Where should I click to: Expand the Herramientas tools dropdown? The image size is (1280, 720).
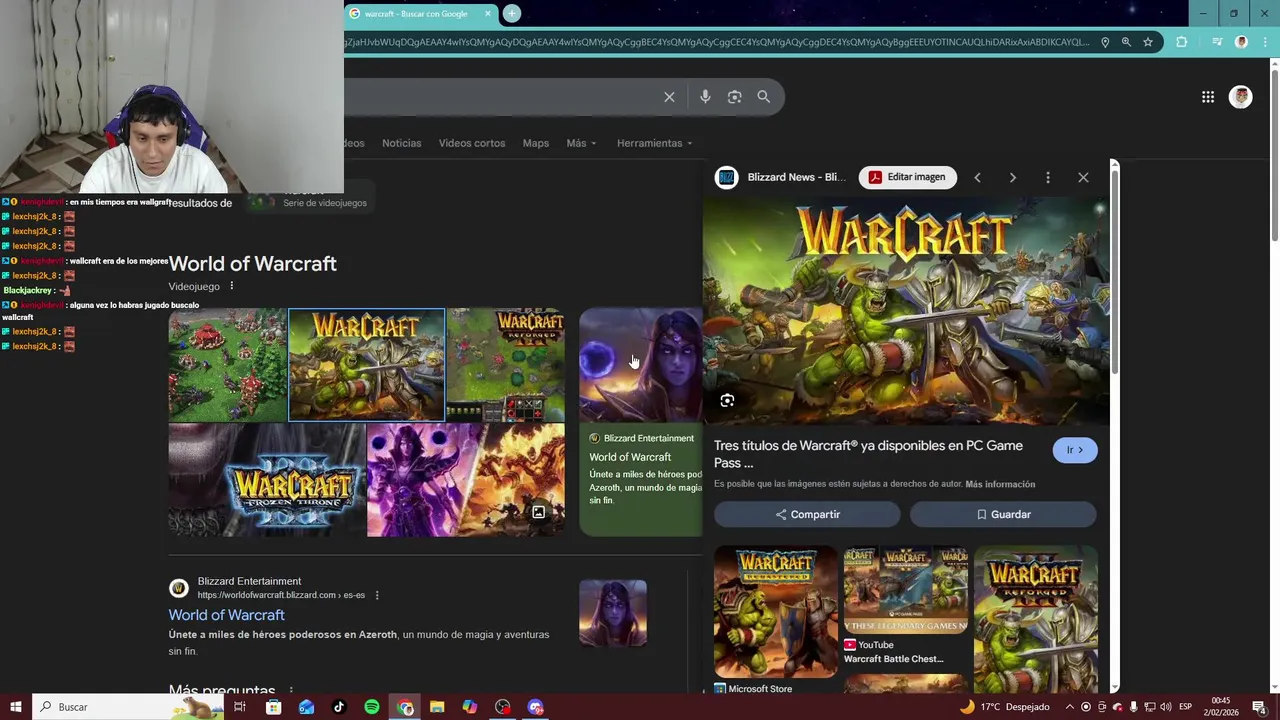tap(654, 143)
